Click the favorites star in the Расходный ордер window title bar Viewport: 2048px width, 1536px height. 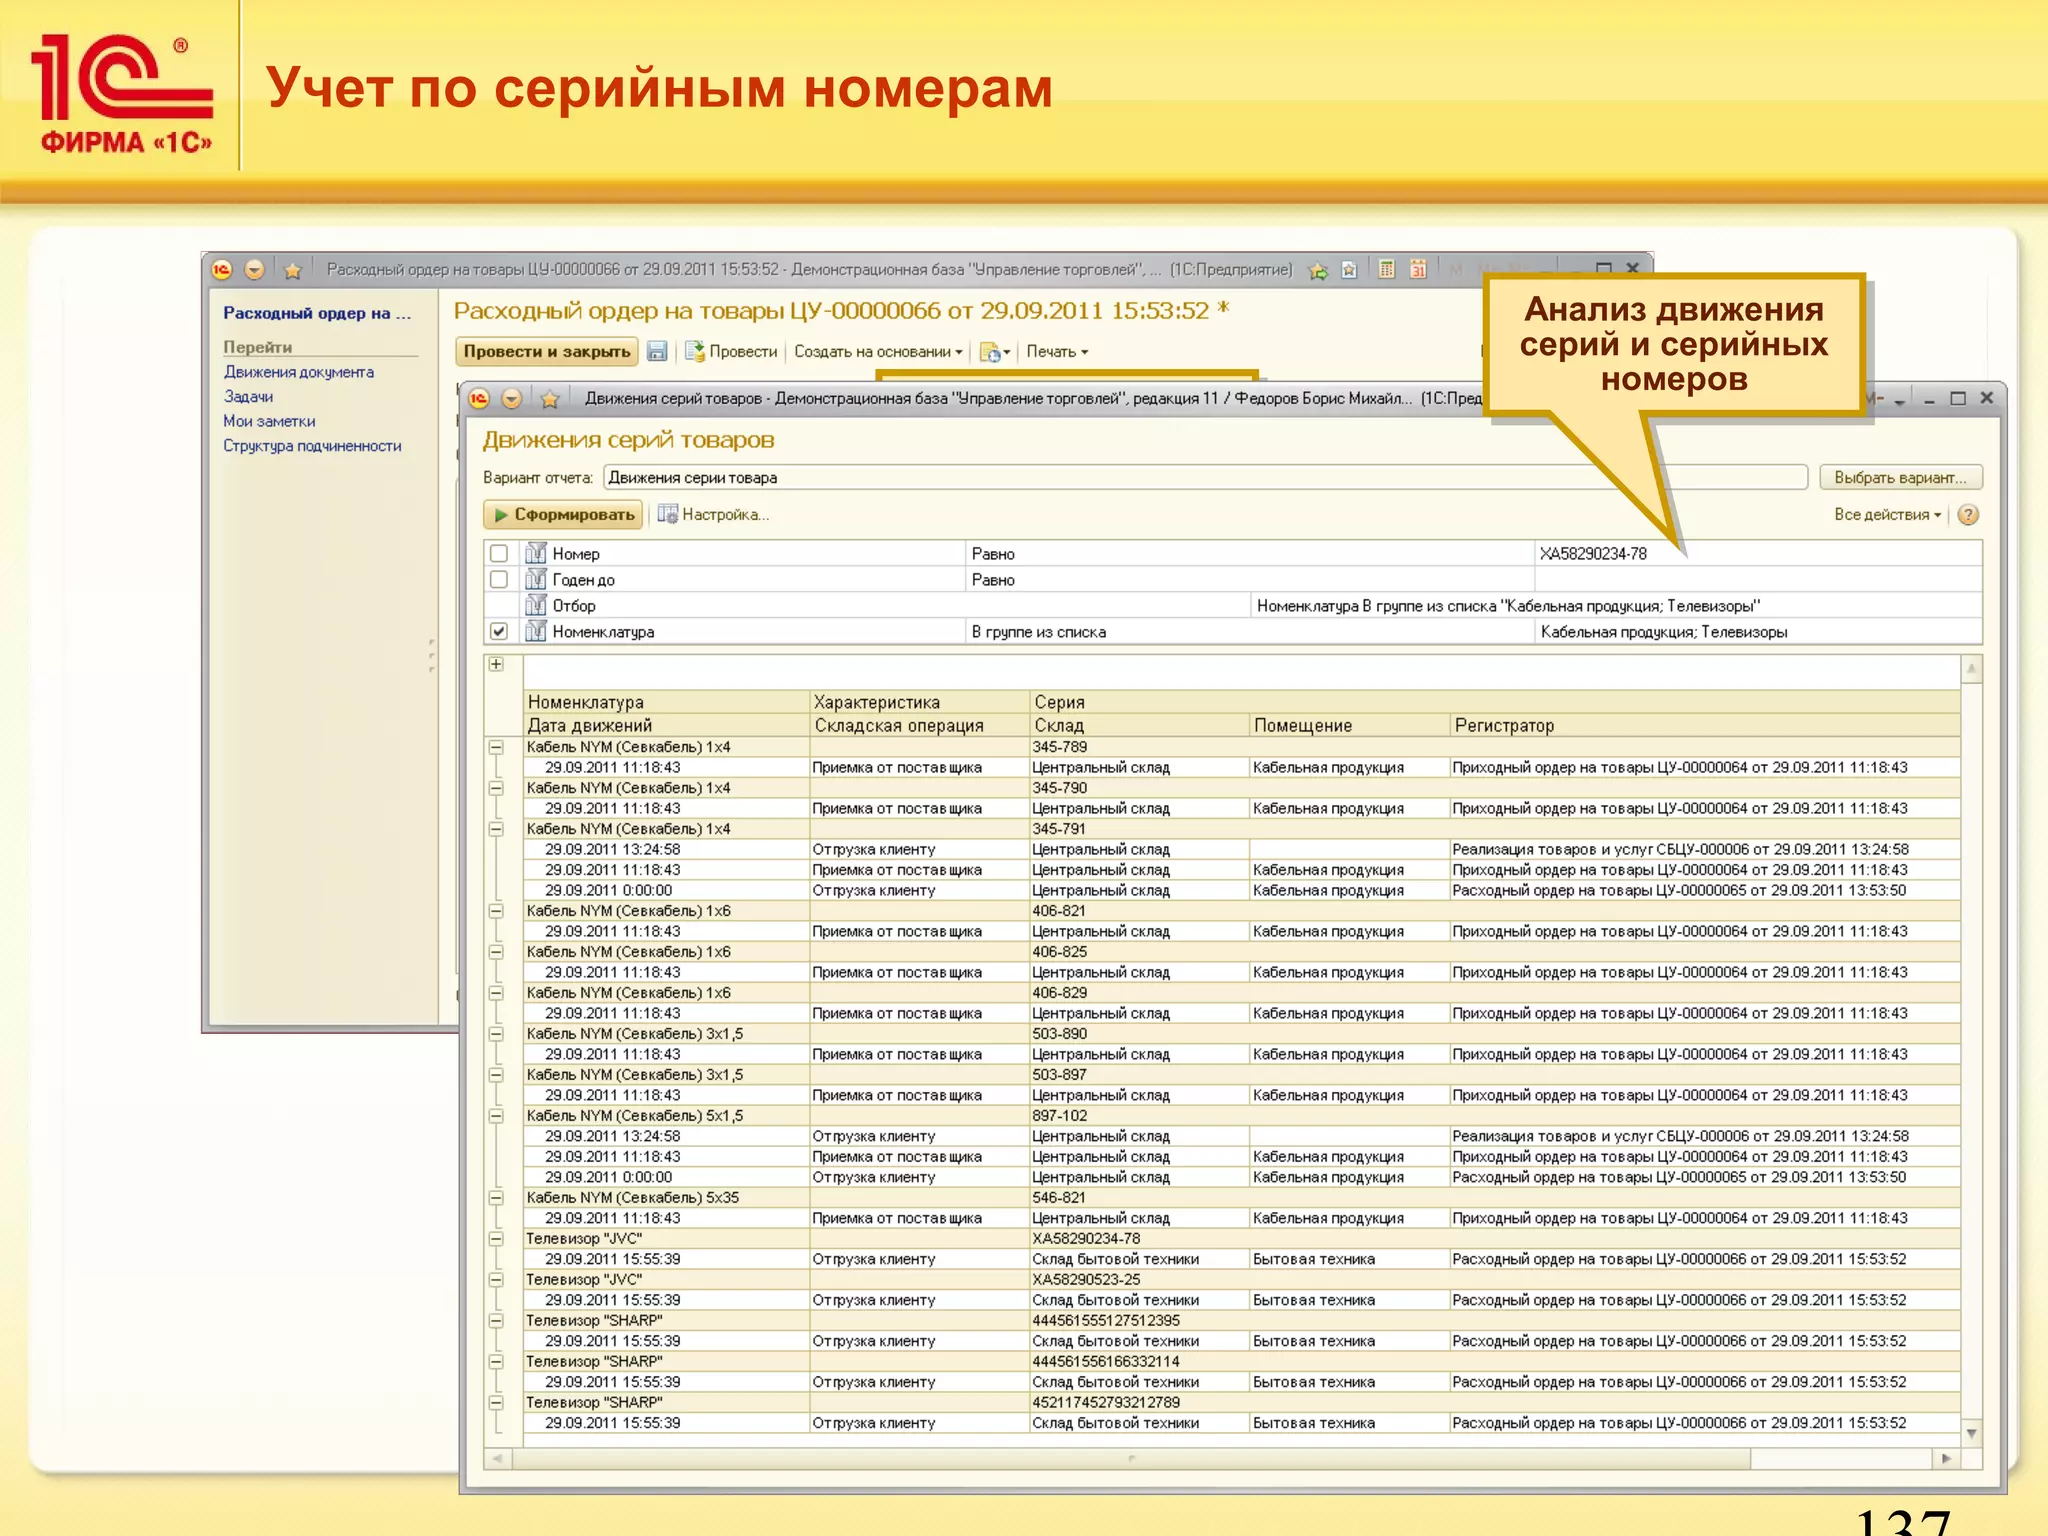292,270
